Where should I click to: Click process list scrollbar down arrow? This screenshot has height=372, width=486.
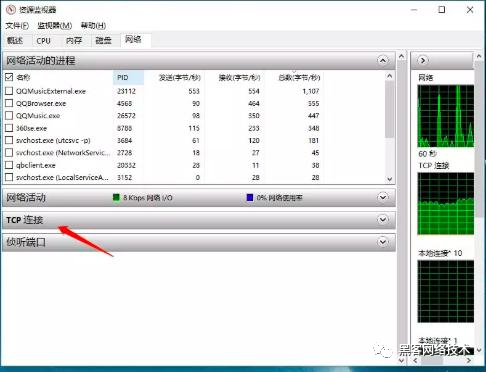pos(389,179)
